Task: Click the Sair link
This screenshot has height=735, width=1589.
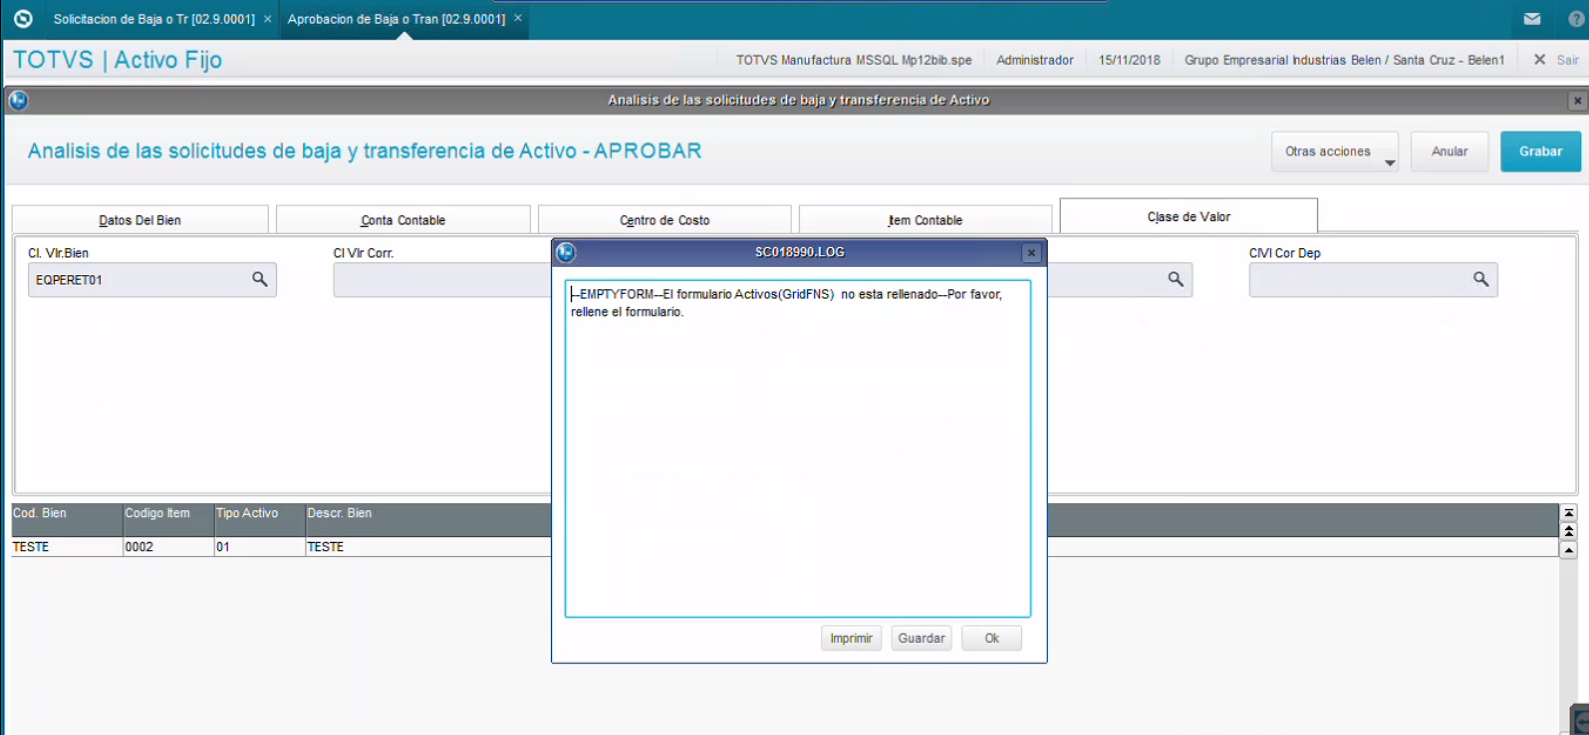Action: pos(1567,60)
